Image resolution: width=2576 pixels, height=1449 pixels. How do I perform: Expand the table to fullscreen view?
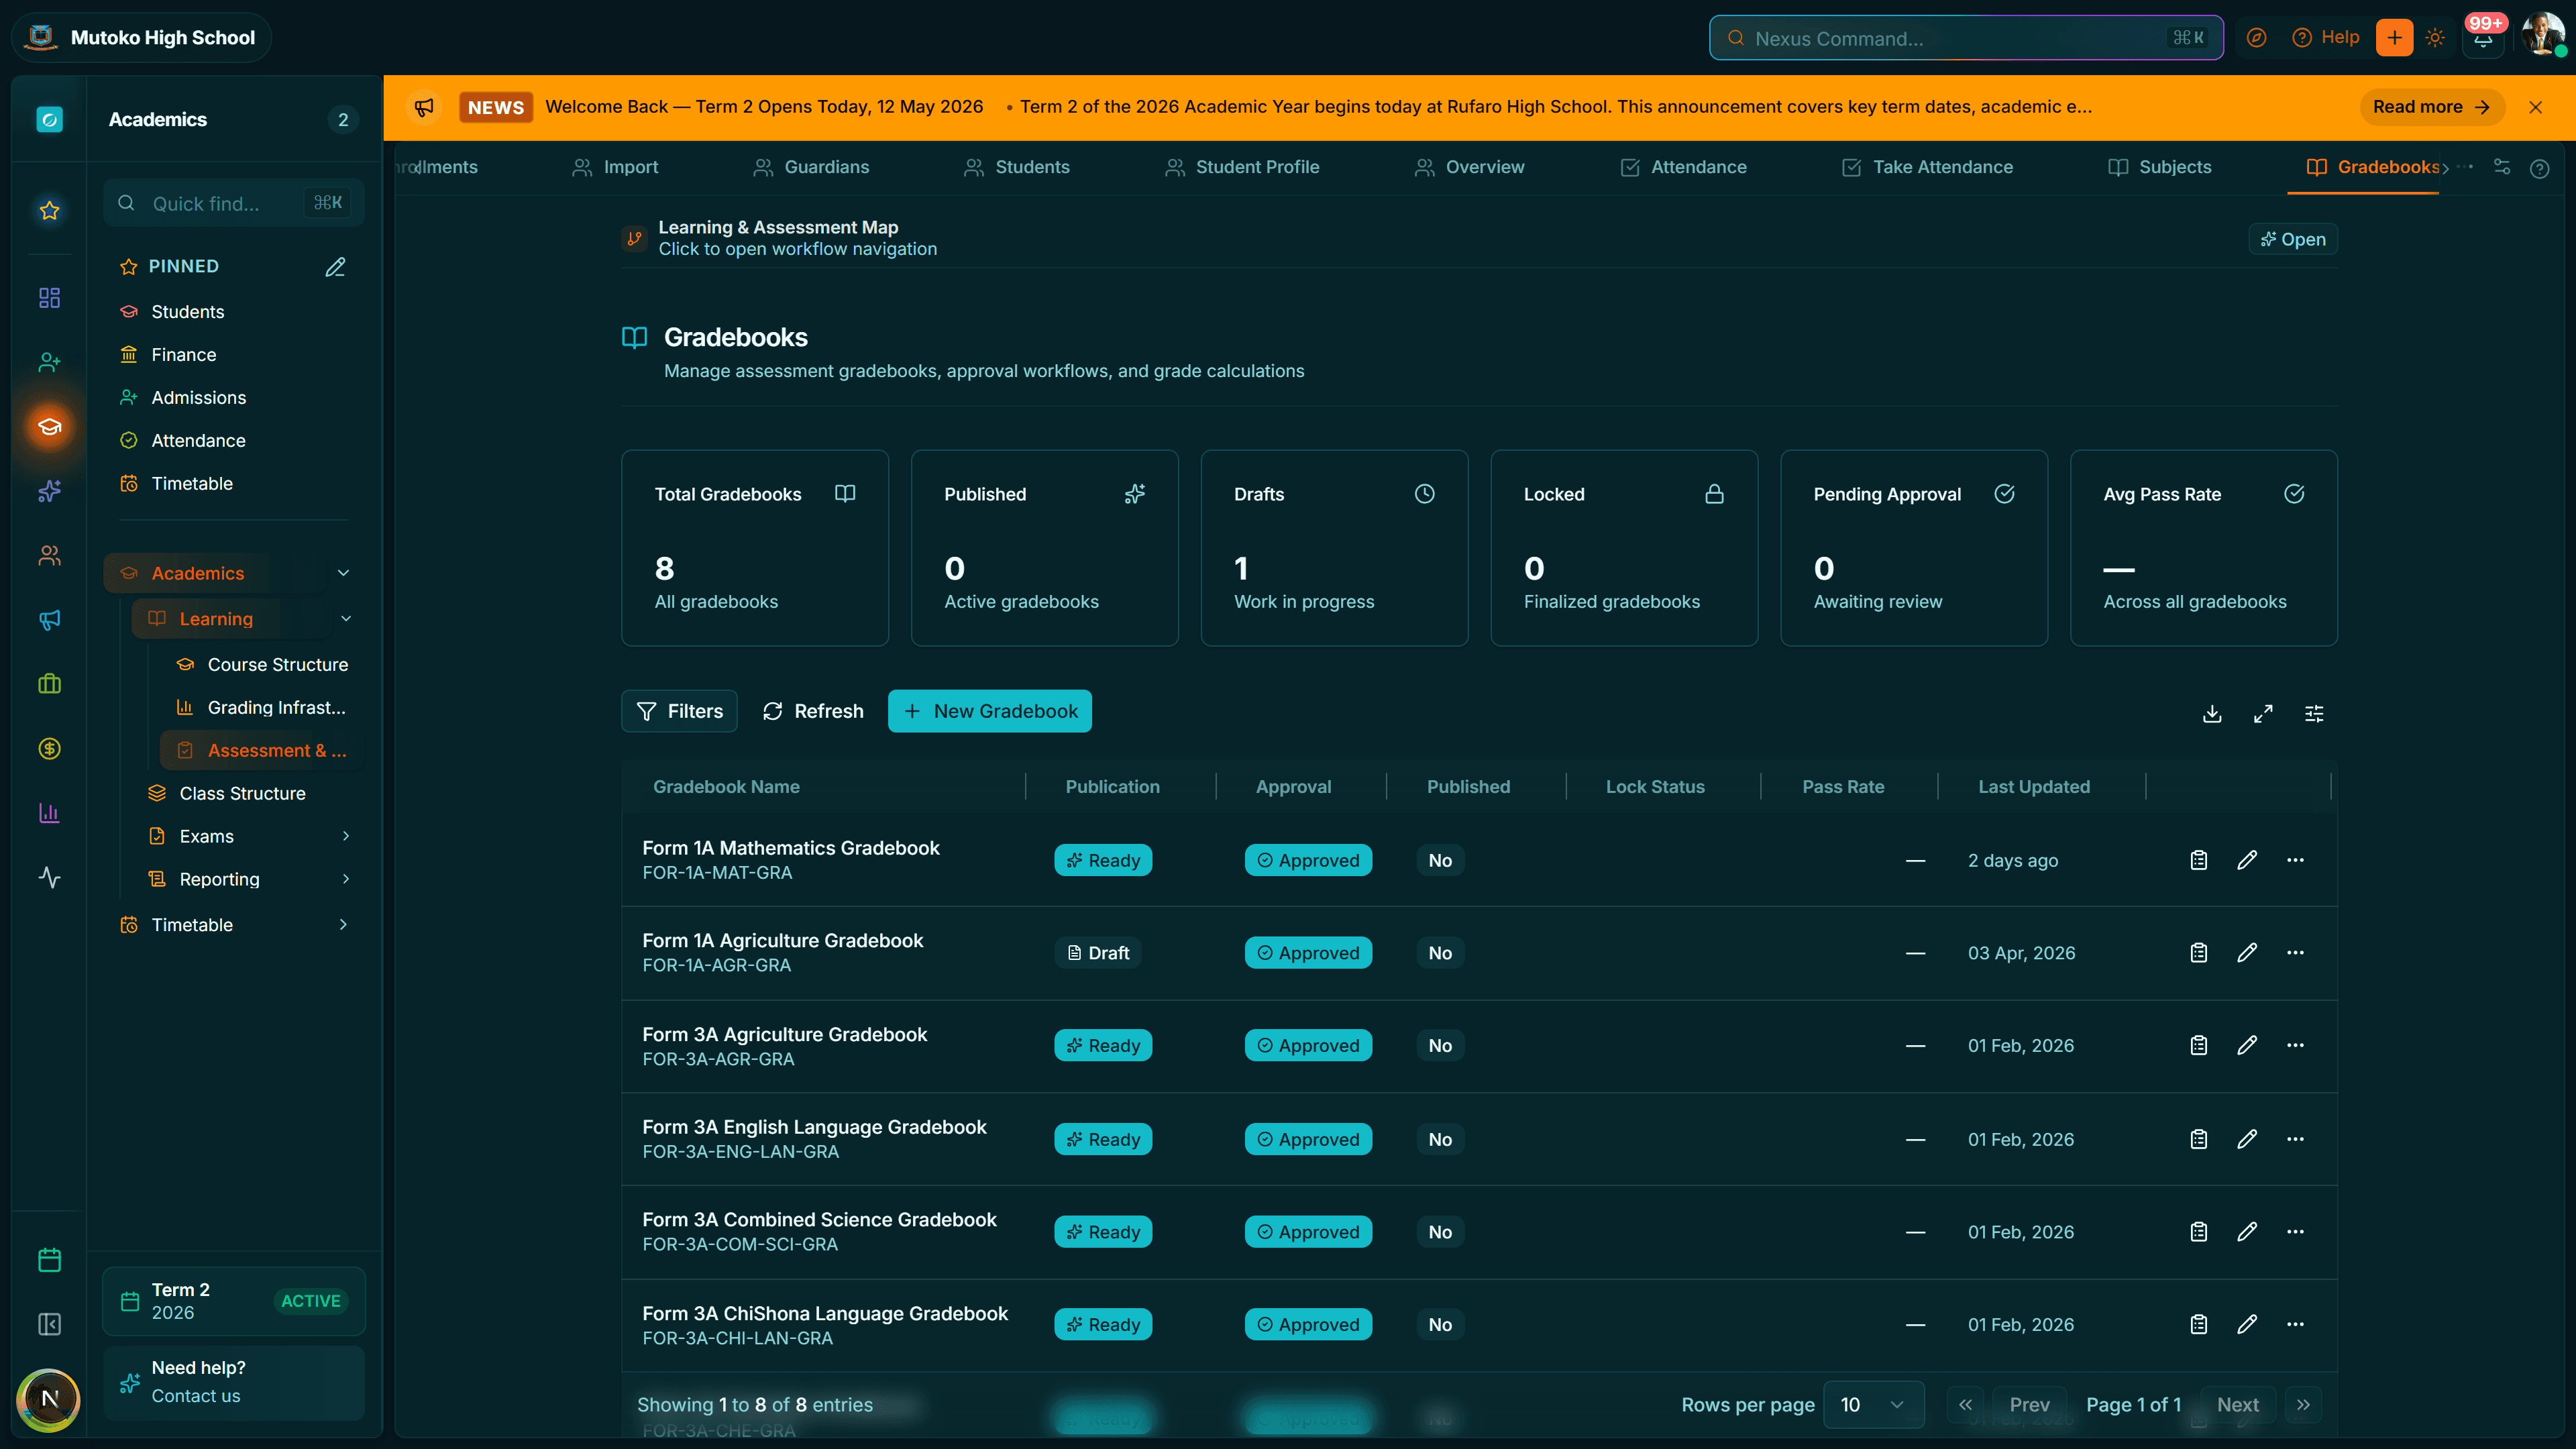(x=2263, y=713)
